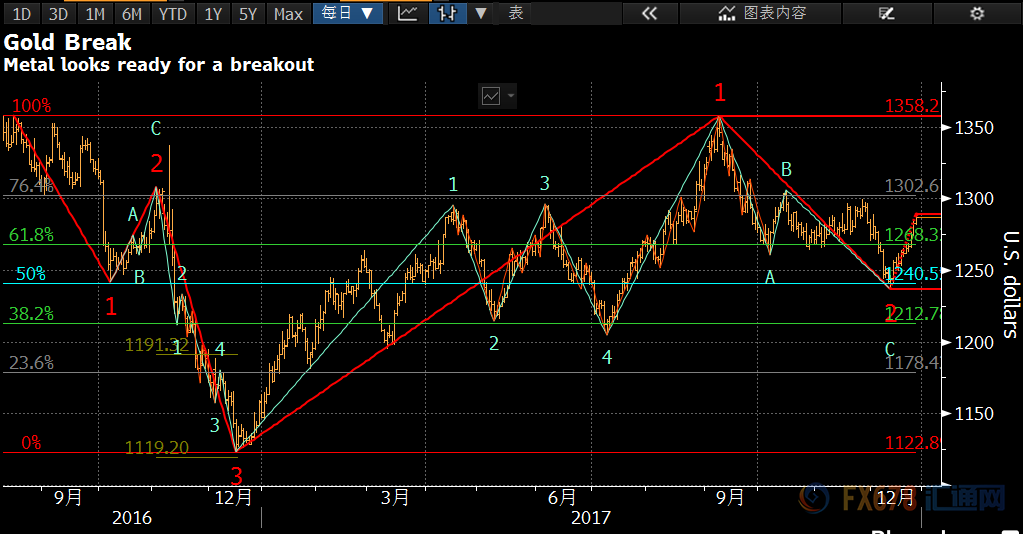This screenshot has height=534, width=1023.
Task: Click the small chart icon above plot
Action: 491,96
